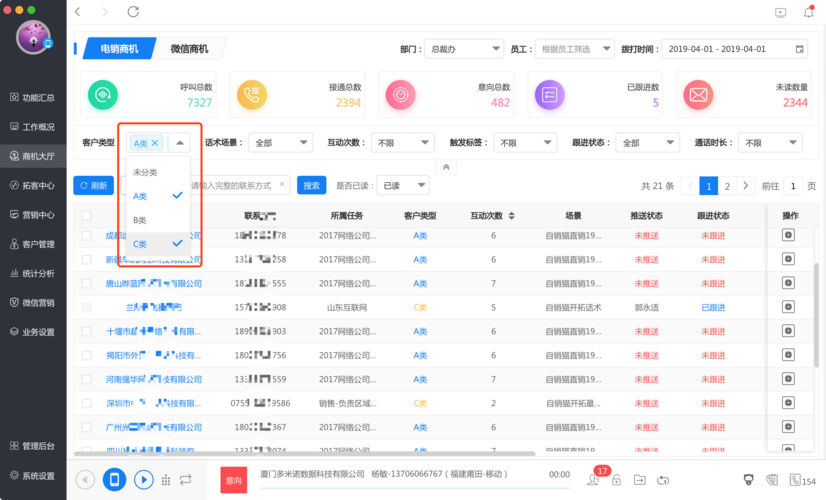Choose B类 in the customer type list

(158, 220)
